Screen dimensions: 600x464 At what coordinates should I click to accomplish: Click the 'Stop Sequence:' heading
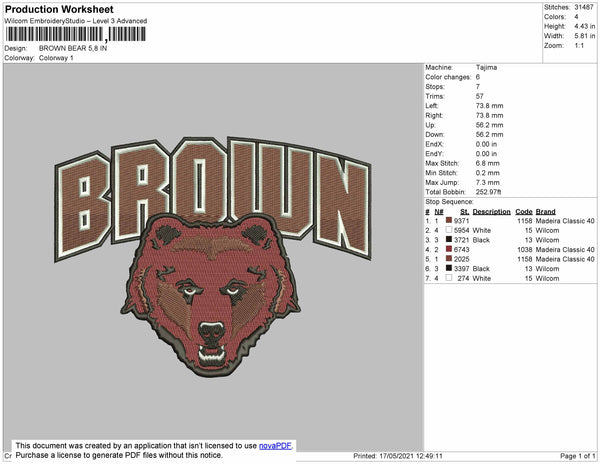449,202
